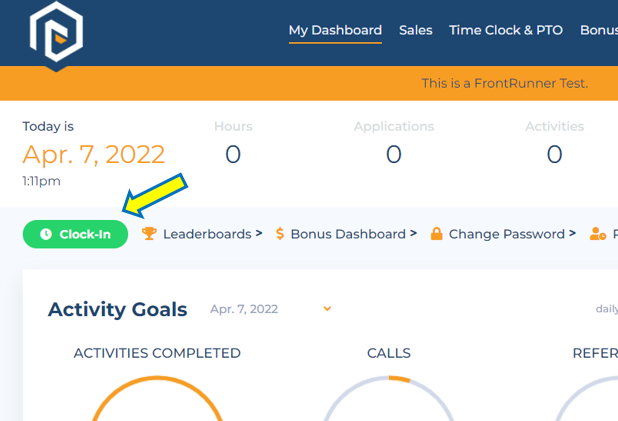The image size is (618, 421).
Task: Open the My Dashboard tab
Action: click(335, 30)
